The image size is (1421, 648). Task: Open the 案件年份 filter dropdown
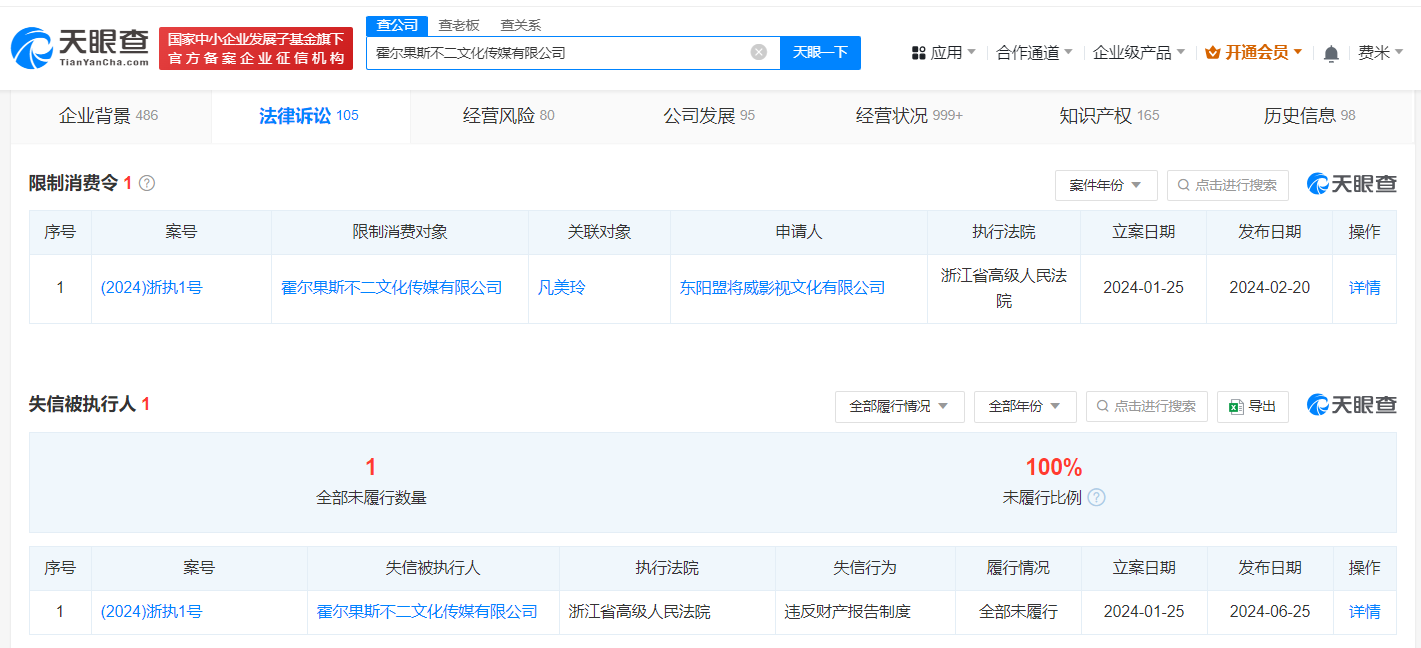pos(1106,185)
